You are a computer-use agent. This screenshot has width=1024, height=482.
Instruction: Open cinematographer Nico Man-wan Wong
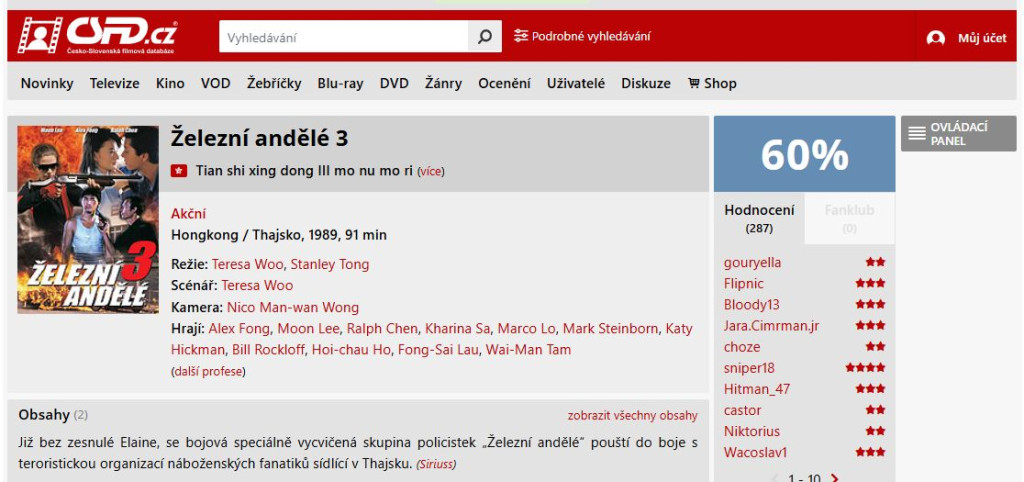tap(293, 307)
